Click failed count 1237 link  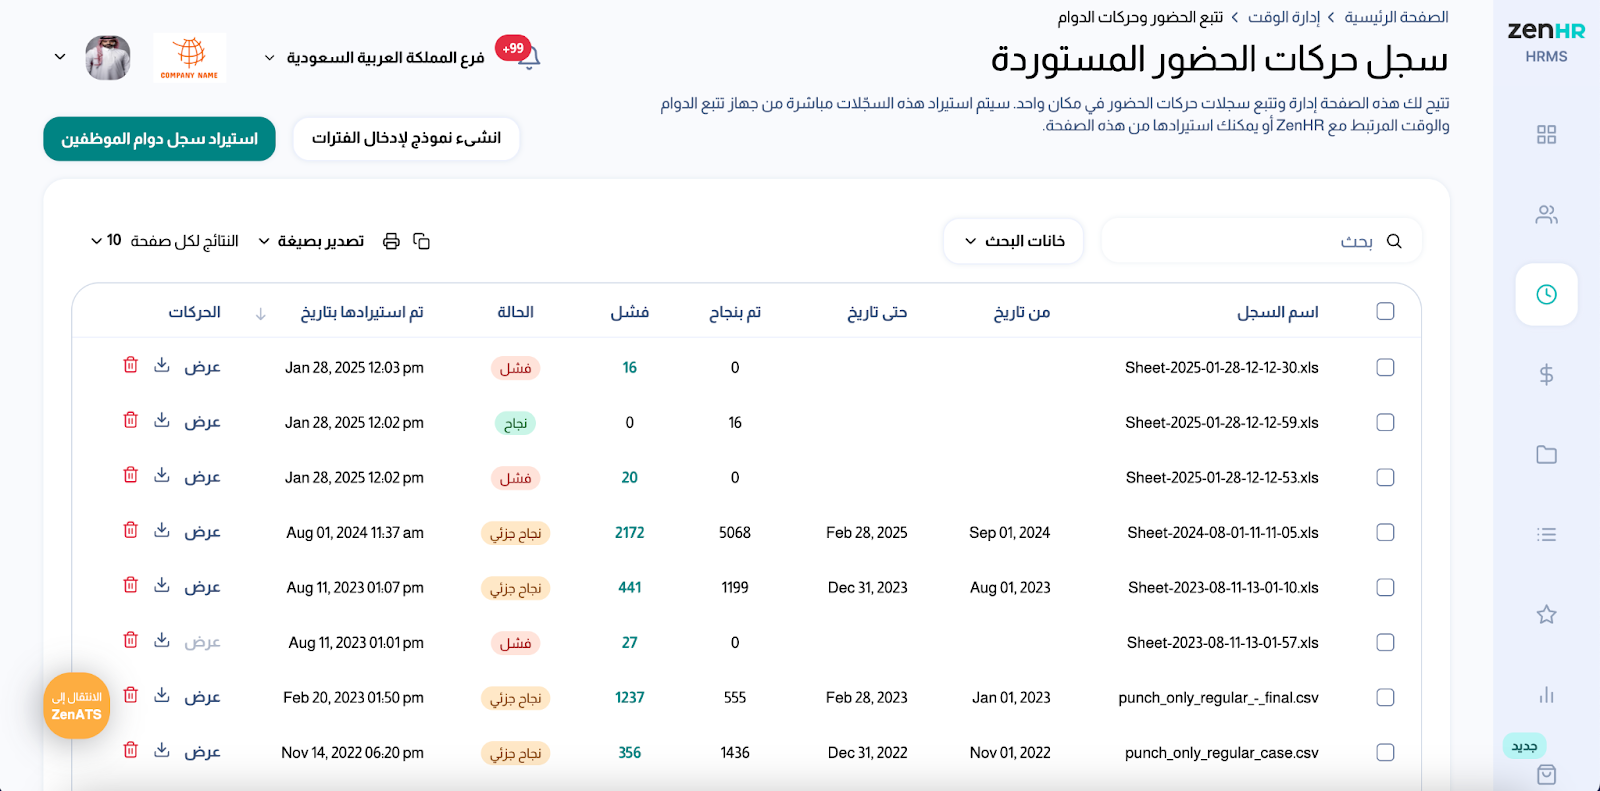[630, 698]
